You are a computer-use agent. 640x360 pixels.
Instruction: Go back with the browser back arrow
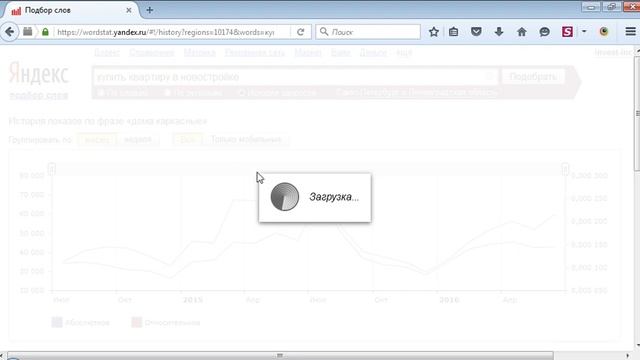pyautogui.click(x=9, y=32)
